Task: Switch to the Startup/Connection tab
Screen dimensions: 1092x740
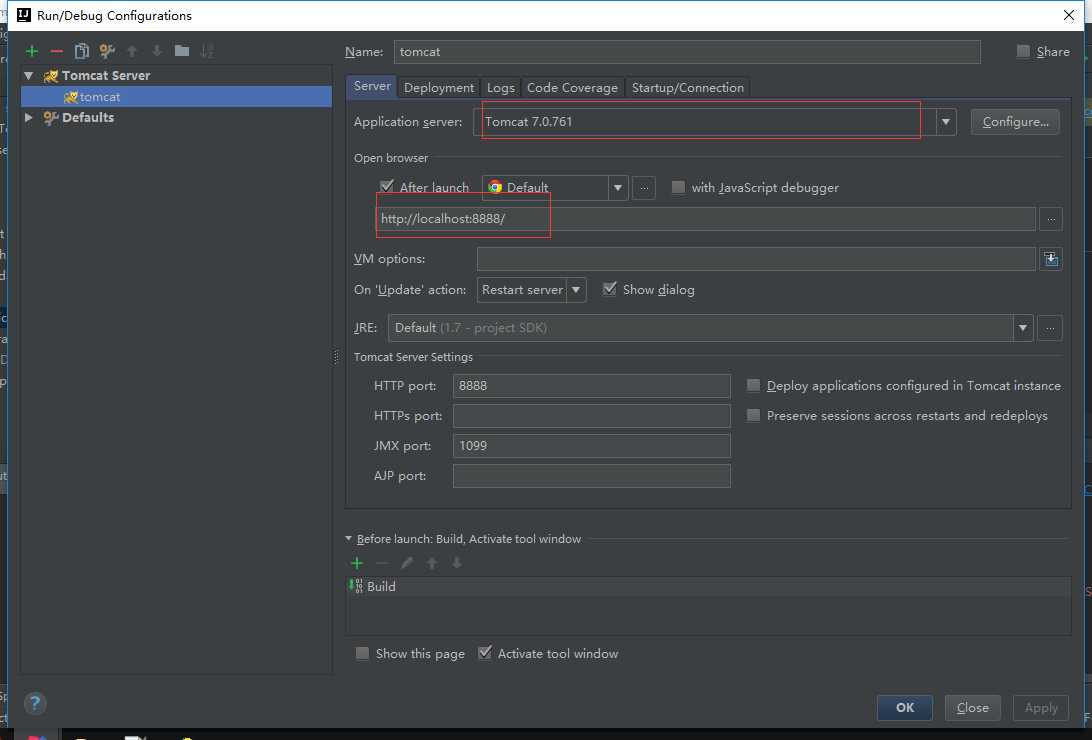Action: pyautogui.click(x=688, y=88)
